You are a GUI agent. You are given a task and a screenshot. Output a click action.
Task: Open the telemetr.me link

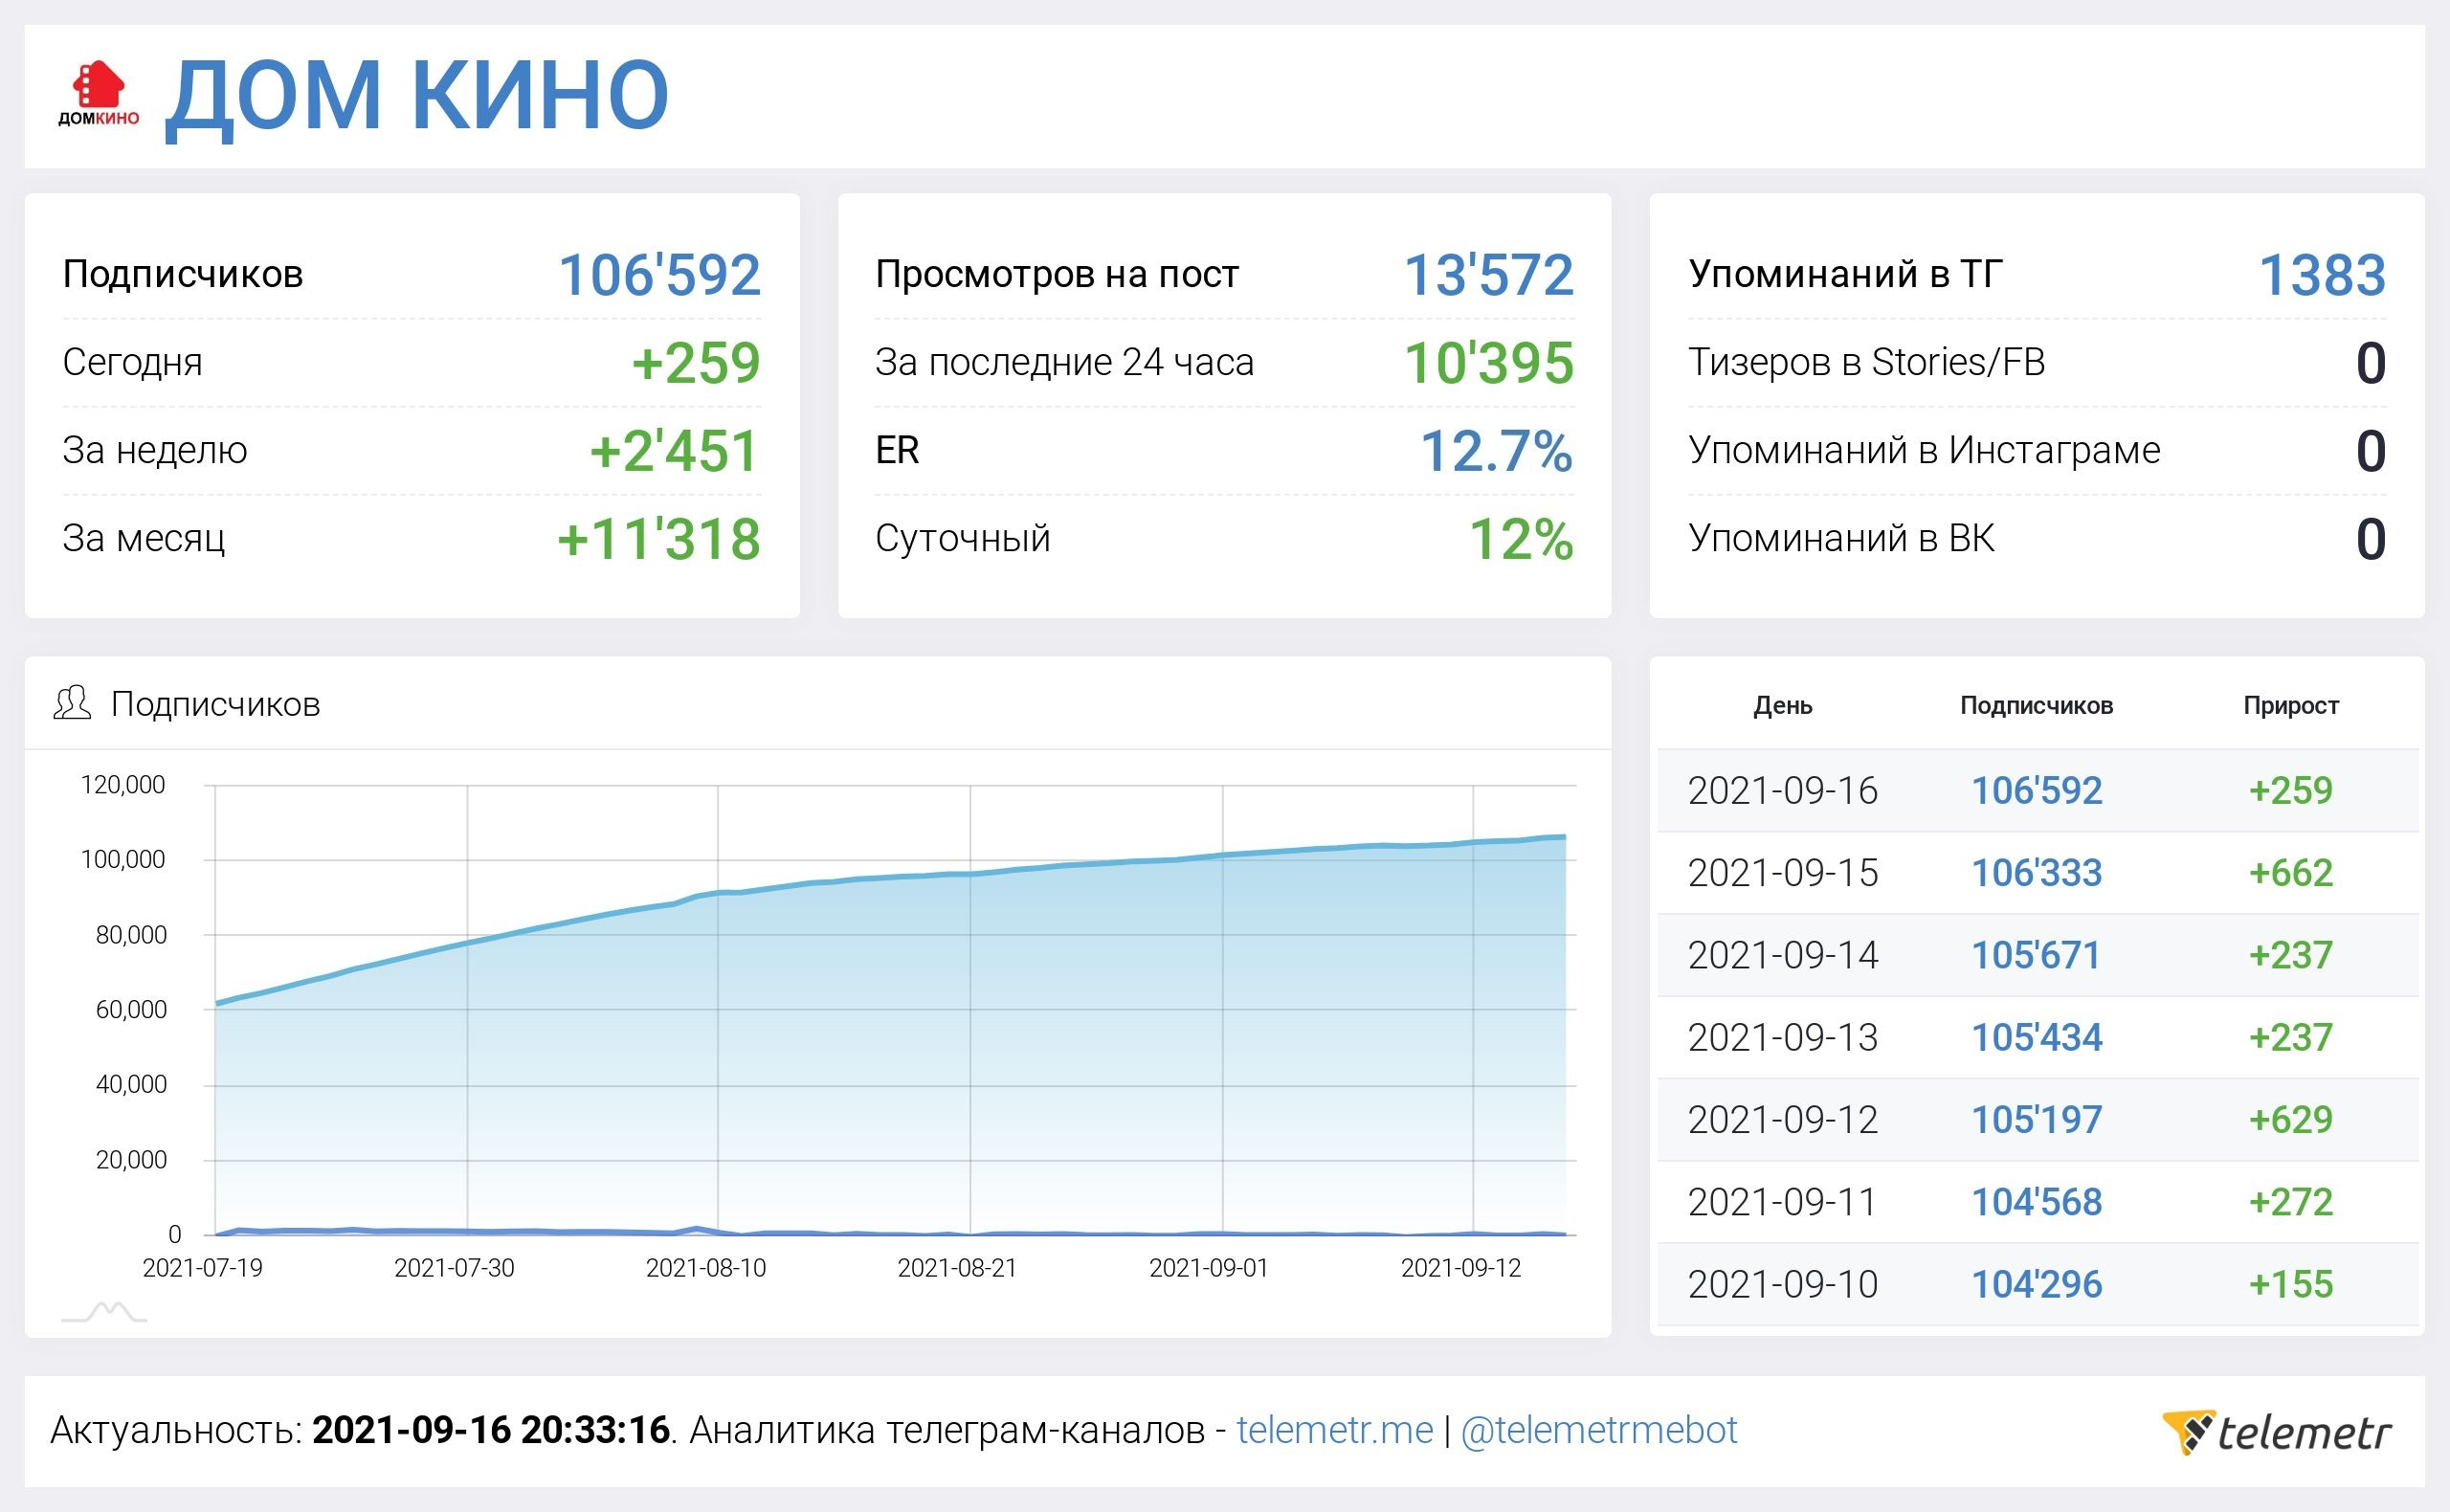point(1334,1431)
